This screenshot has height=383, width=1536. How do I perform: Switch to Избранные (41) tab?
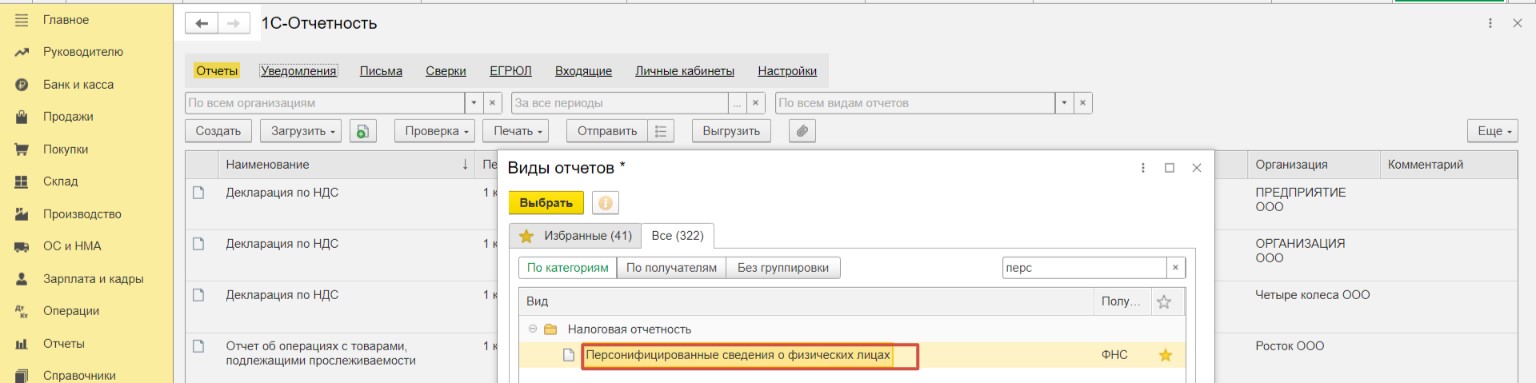(x=575, y=235)
